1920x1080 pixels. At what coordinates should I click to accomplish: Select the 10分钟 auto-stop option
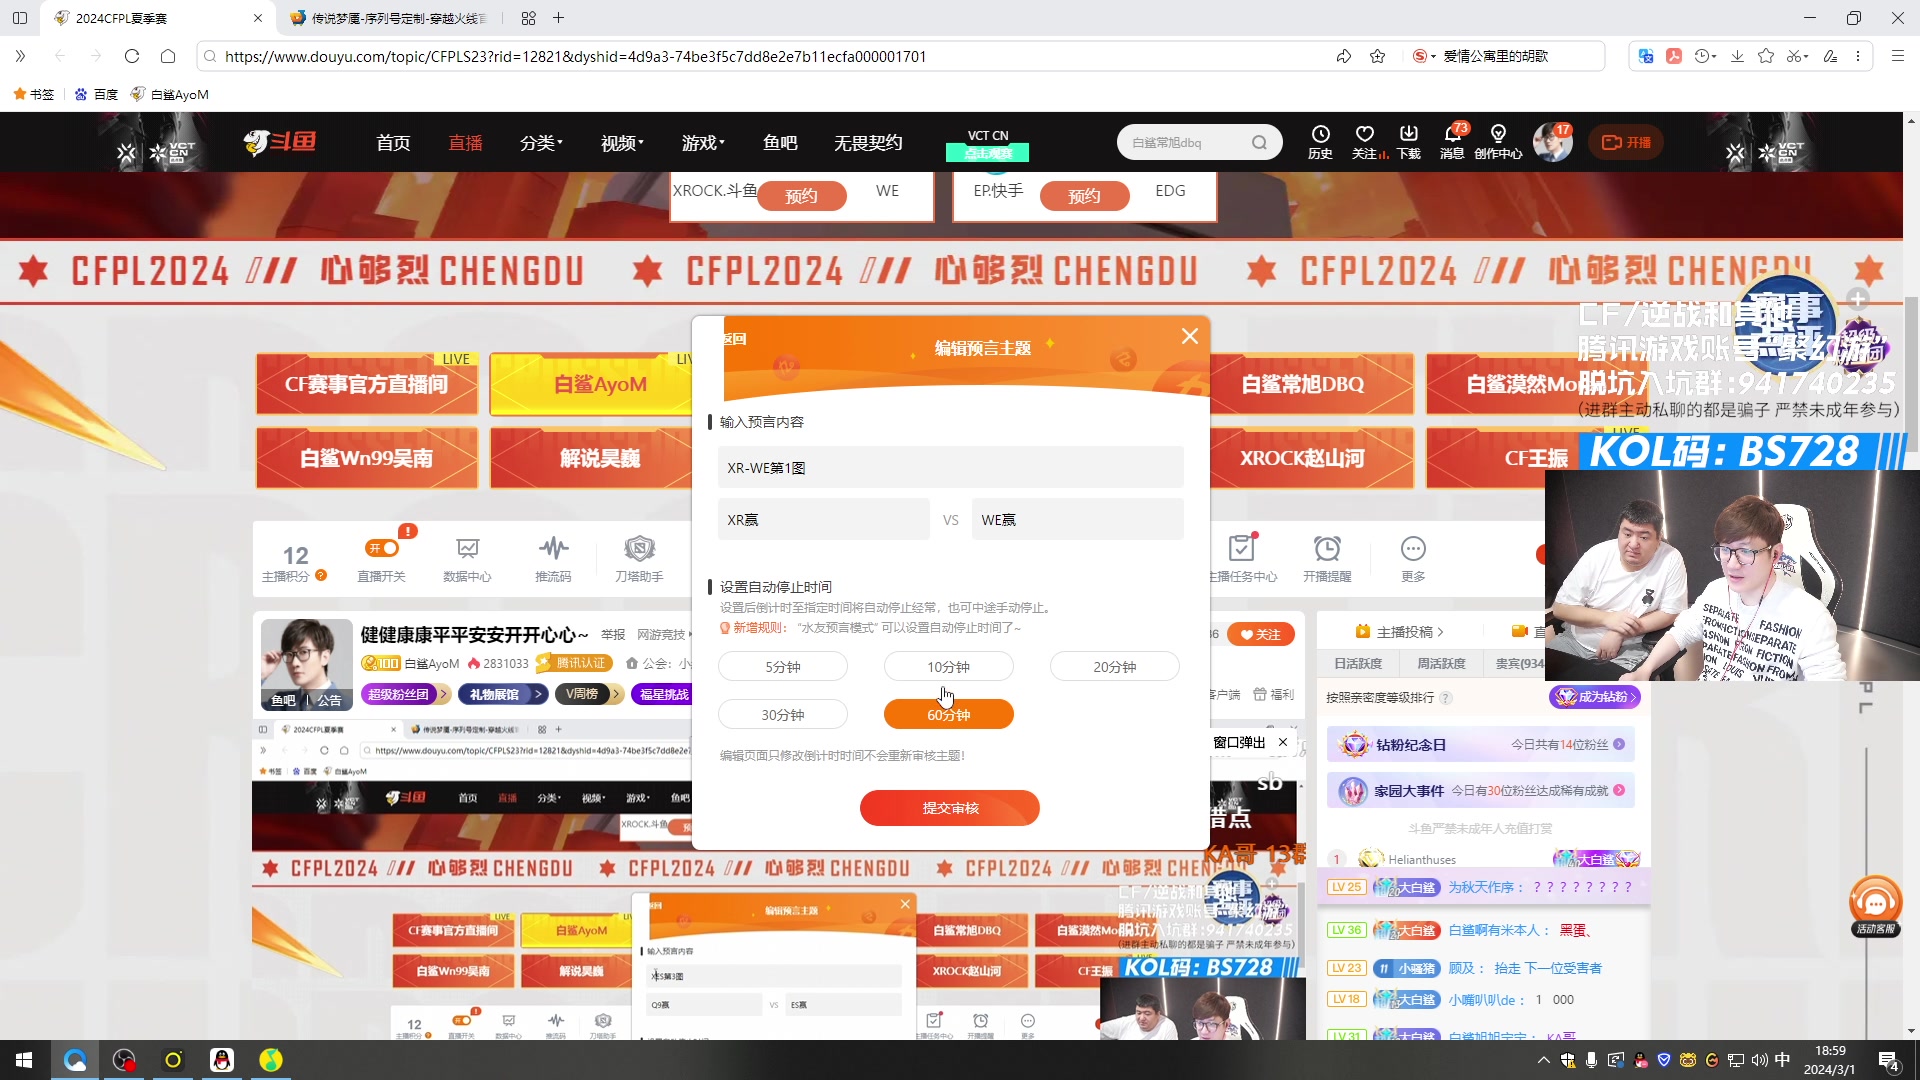[x=948, y=667]
